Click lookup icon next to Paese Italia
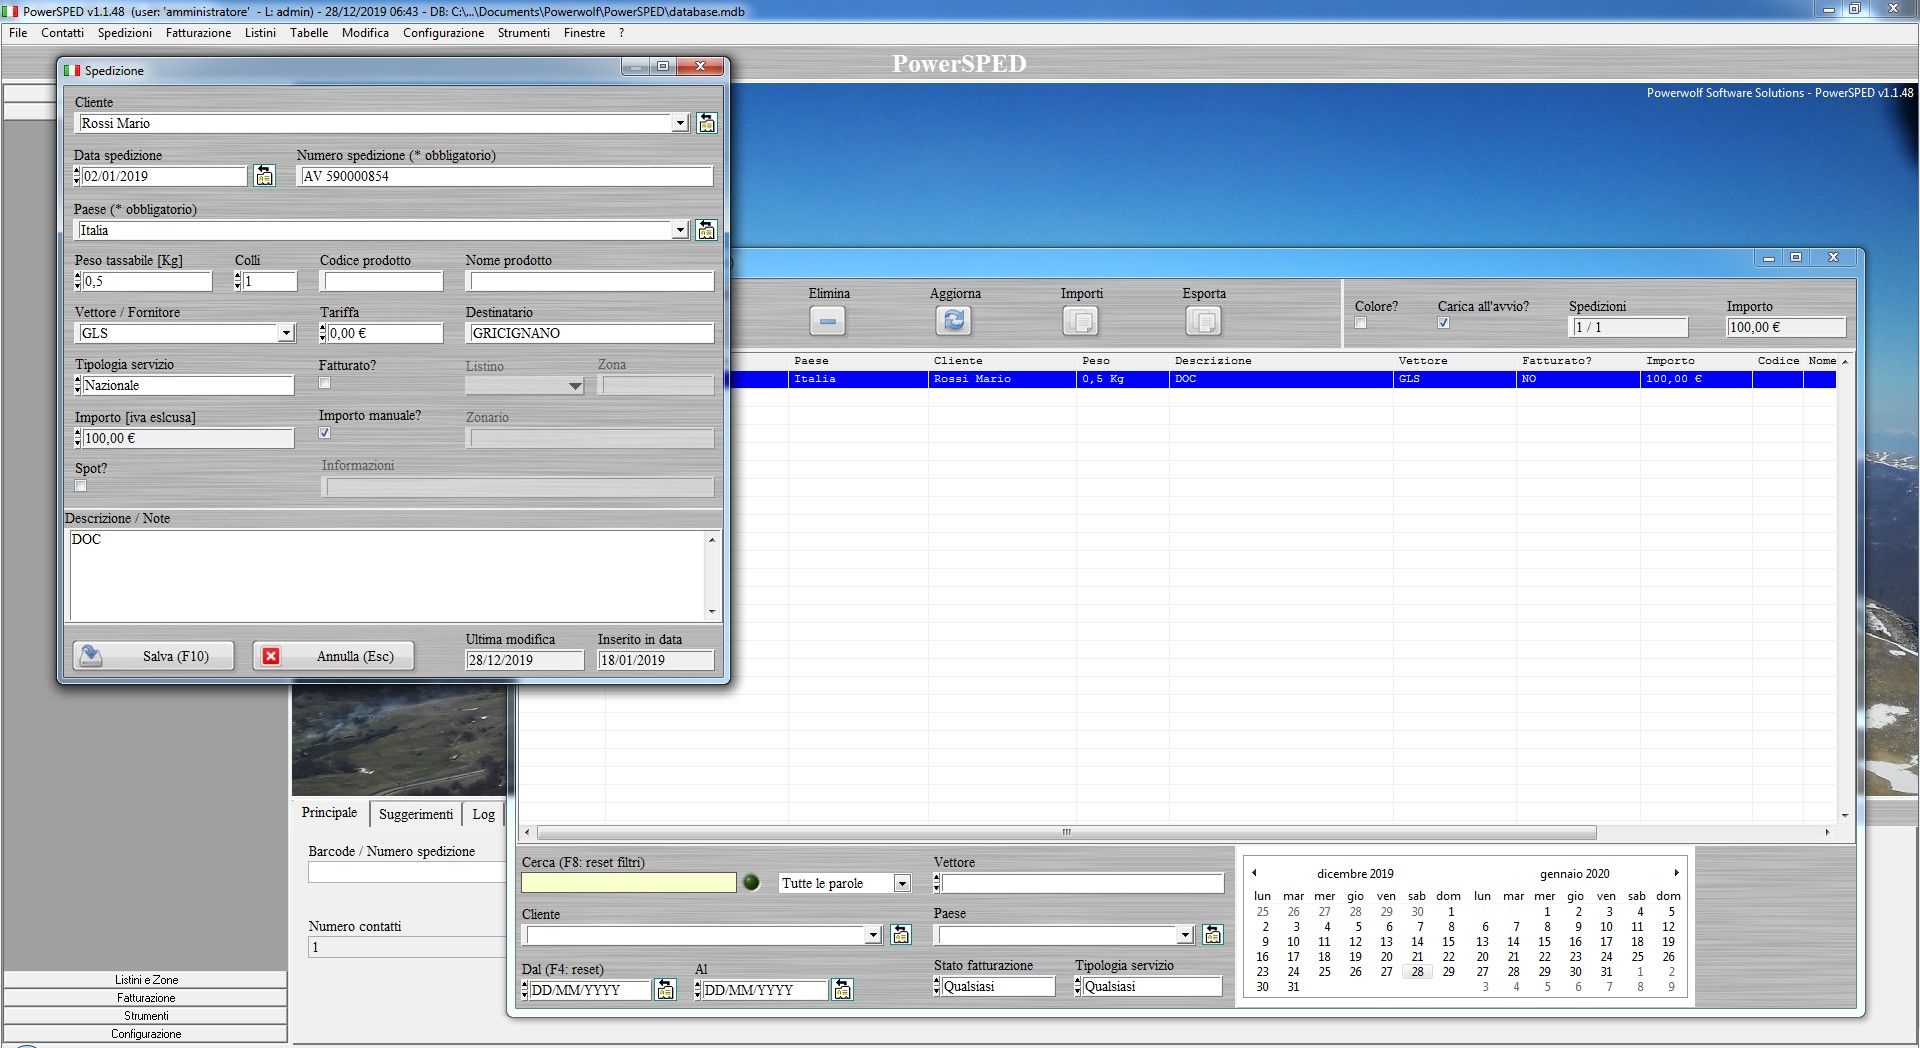The height and width of the screenshot is (1048, 1920). [706, 230]
